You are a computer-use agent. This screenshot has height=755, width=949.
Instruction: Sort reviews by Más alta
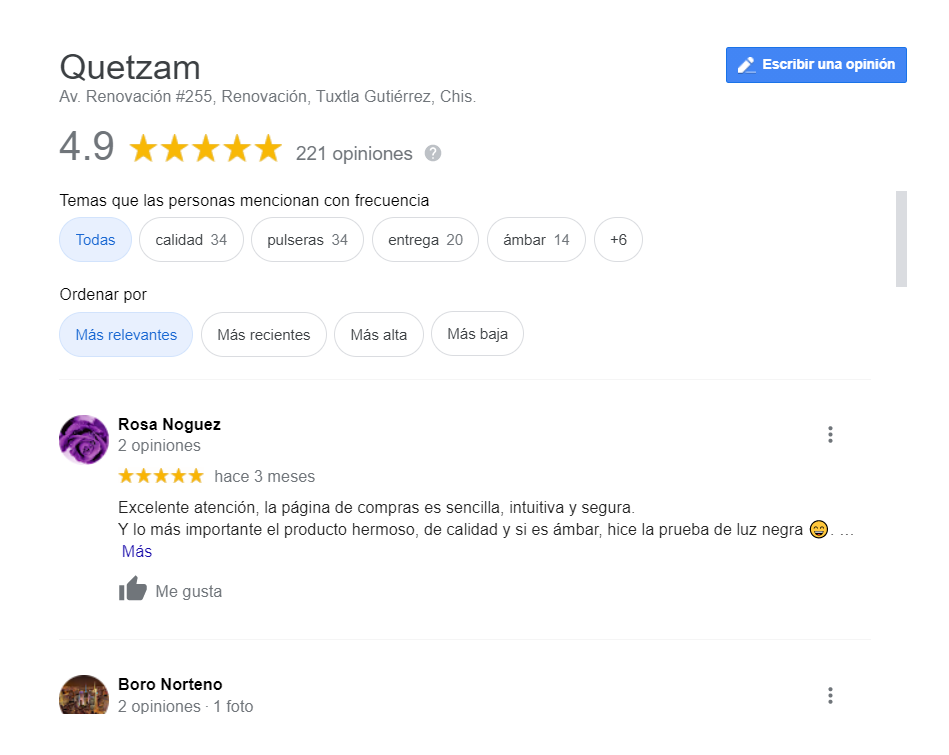tap(379, 335)
